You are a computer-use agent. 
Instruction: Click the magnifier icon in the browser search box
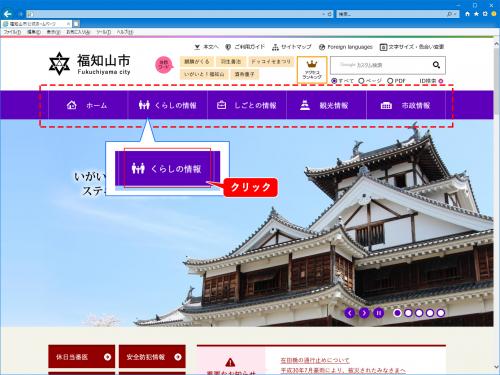click(x=449, y=14)
